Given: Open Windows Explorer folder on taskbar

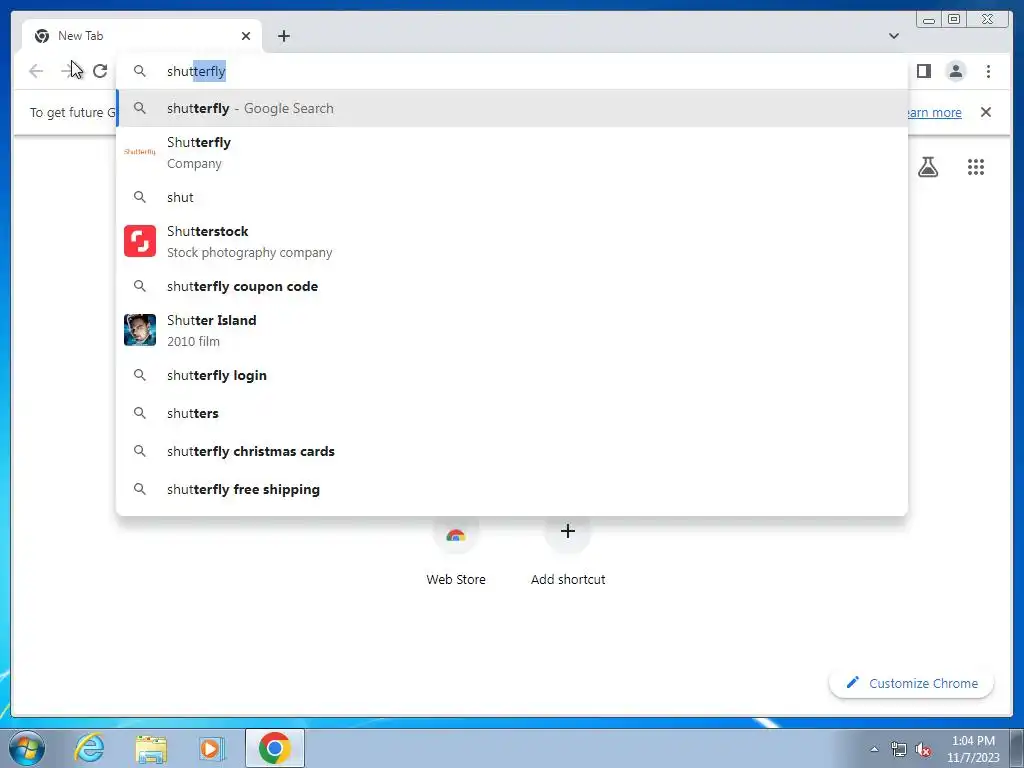Looking at the screenshot, I should point(151,748).
